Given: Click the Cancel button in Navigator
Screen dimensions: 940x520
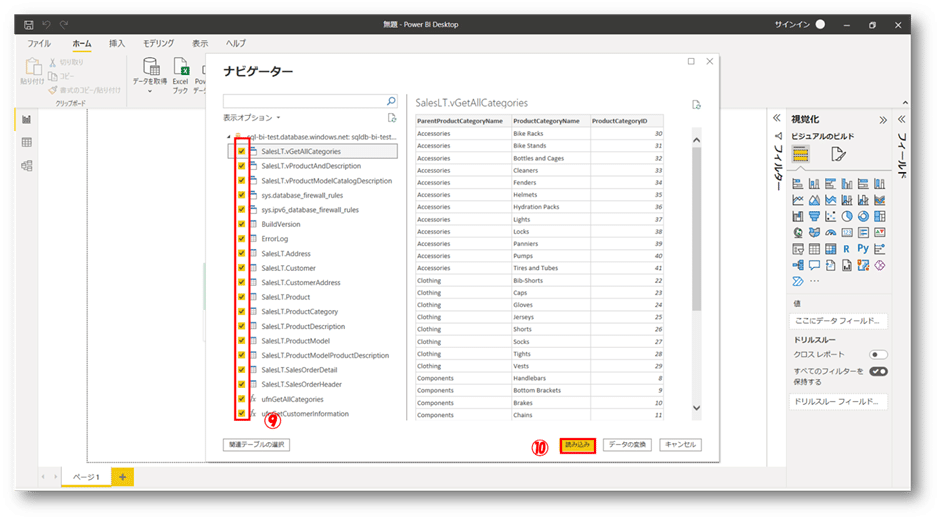Looking at the screenshot, I should [680, 445].
